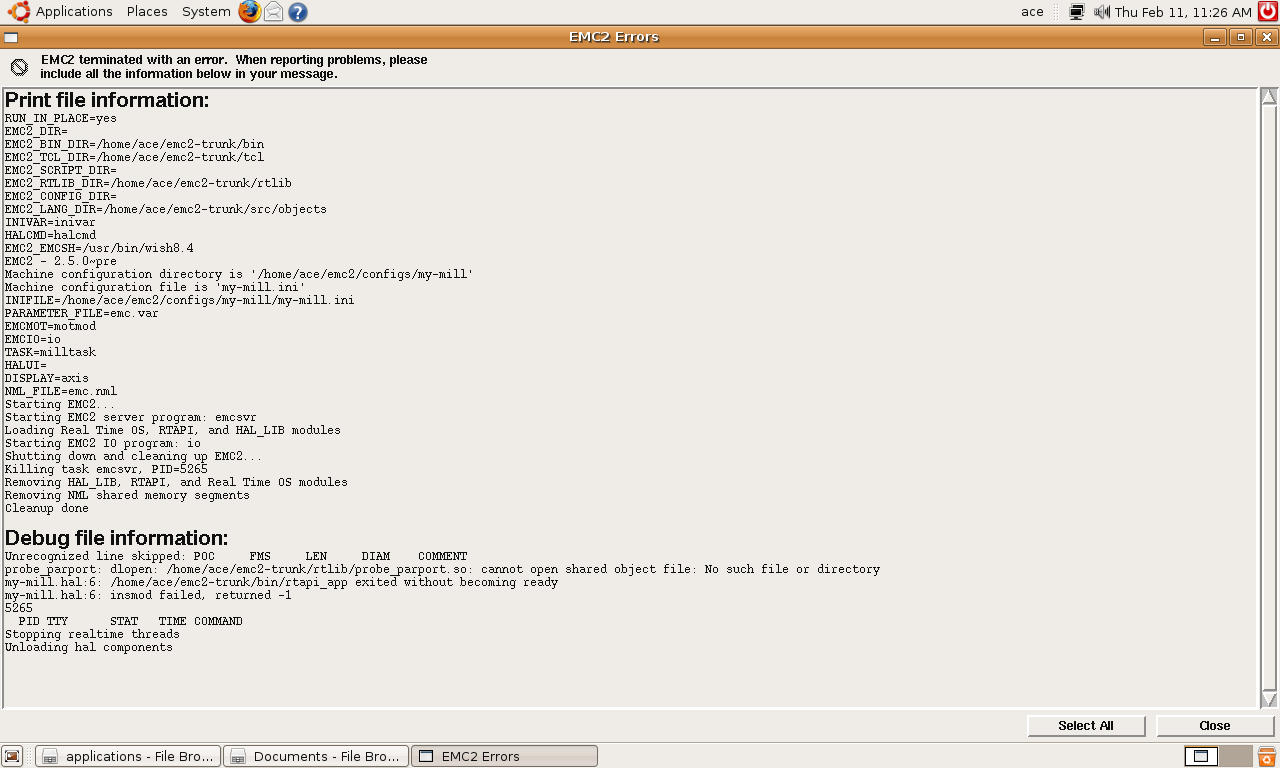Open the Places menu
Screen dimensions: 1280x768
pyautogui.click(x=147, y=12)
